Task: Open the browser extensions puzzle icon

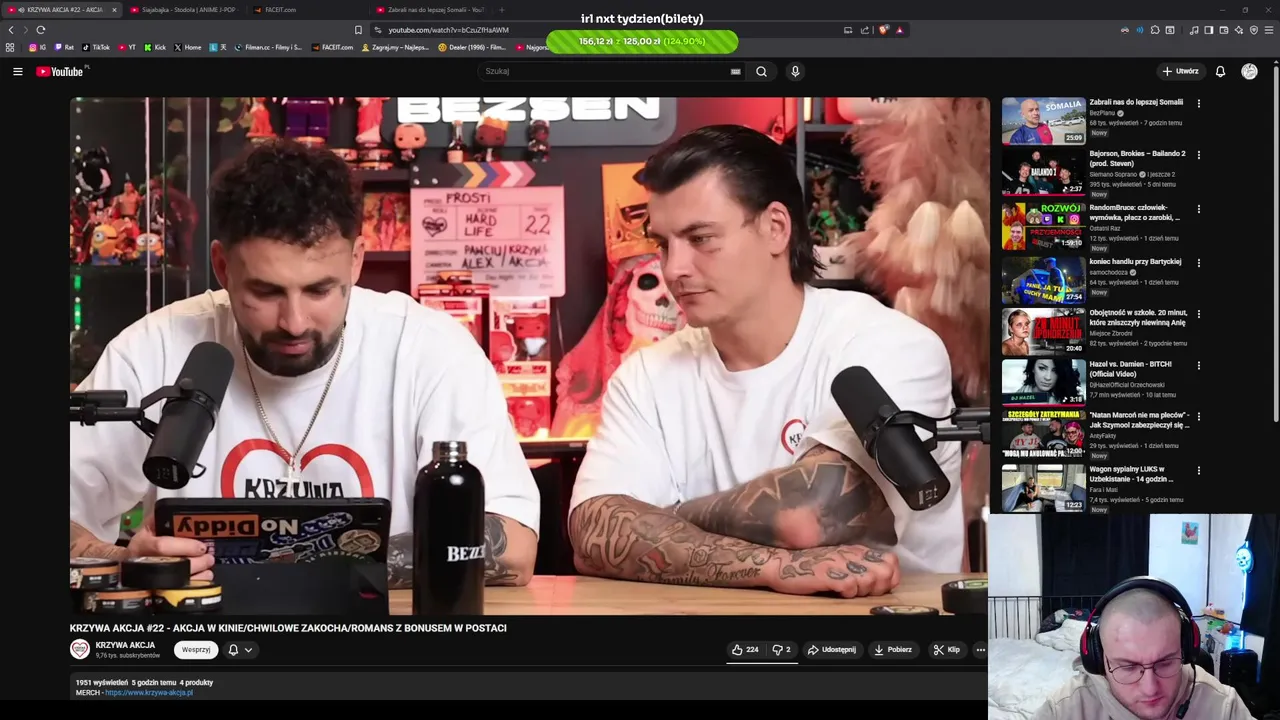Action: 1155,30
